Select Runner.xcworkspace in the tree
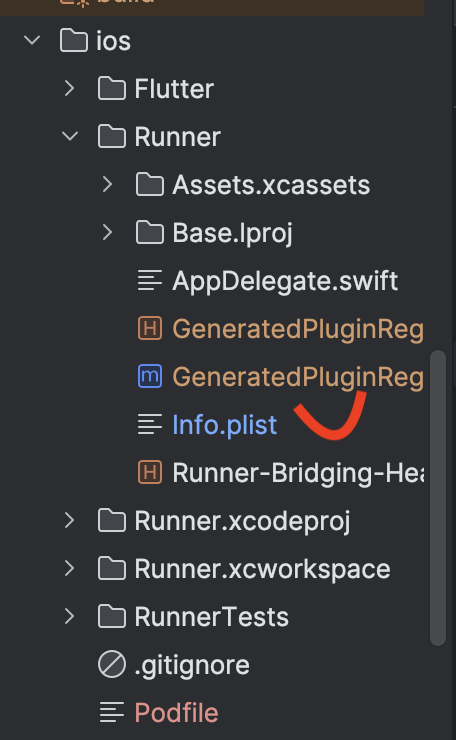This screenshot has height=740, width=456. pos(262,569)
